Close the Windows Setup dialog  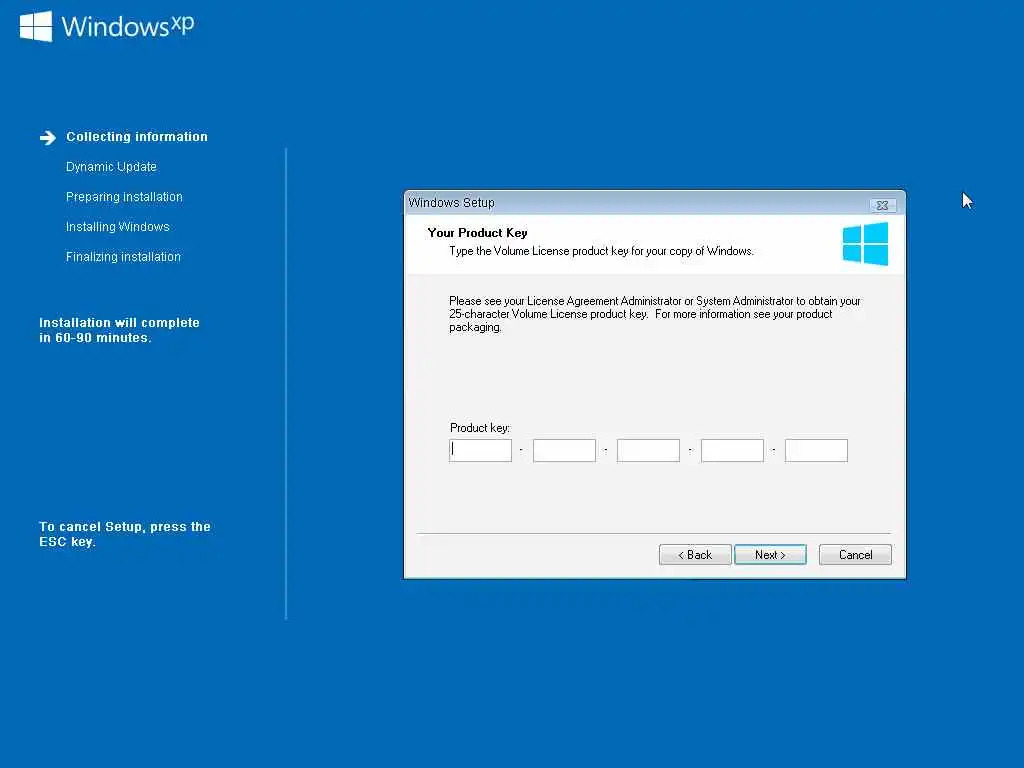(882, 205)
